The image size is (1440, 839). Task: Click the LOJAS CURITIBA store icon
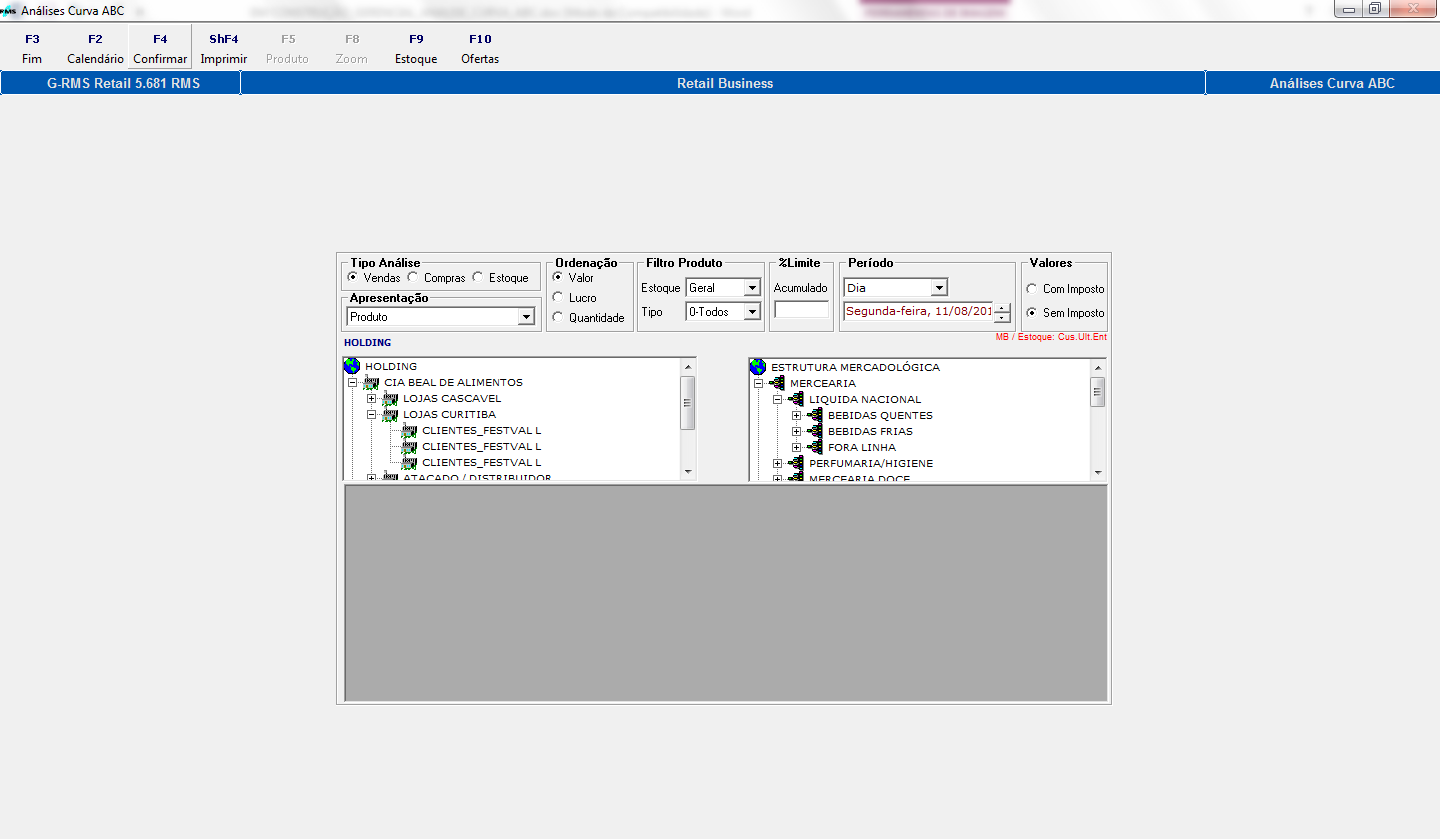tap(390, 414)
